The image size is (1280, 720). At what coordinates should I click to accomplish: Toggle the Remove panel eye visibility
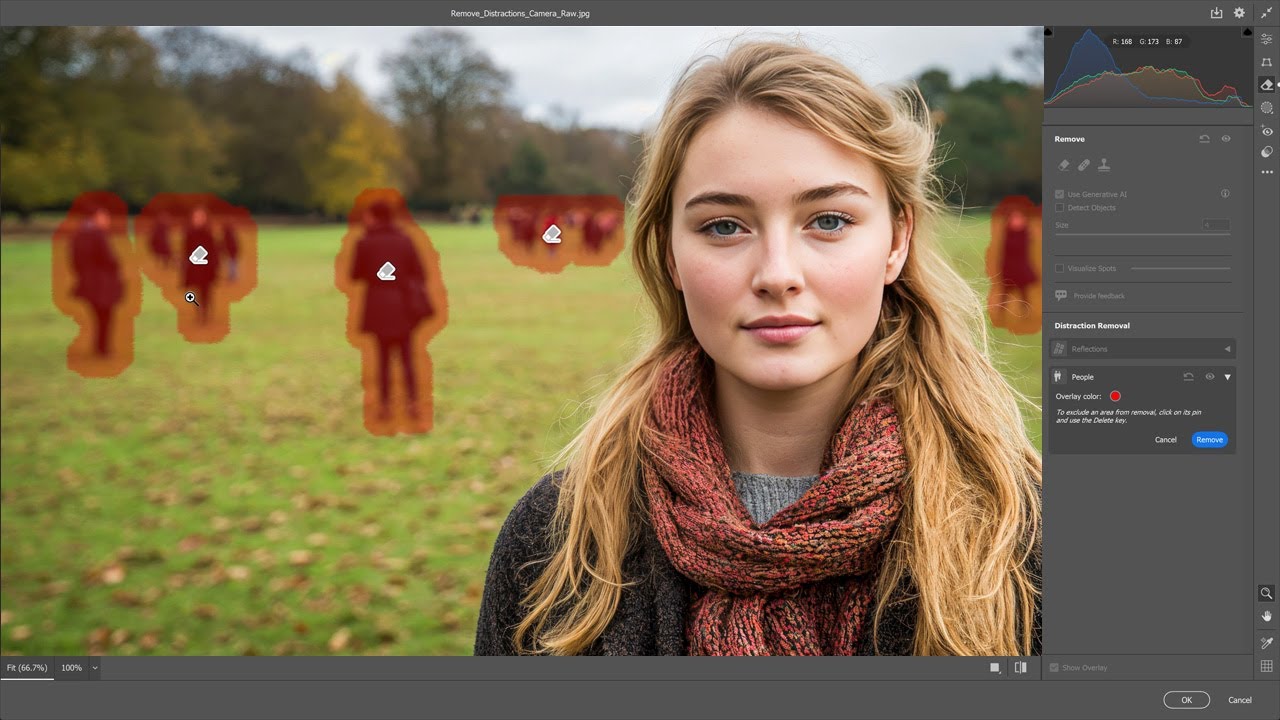1226,139
